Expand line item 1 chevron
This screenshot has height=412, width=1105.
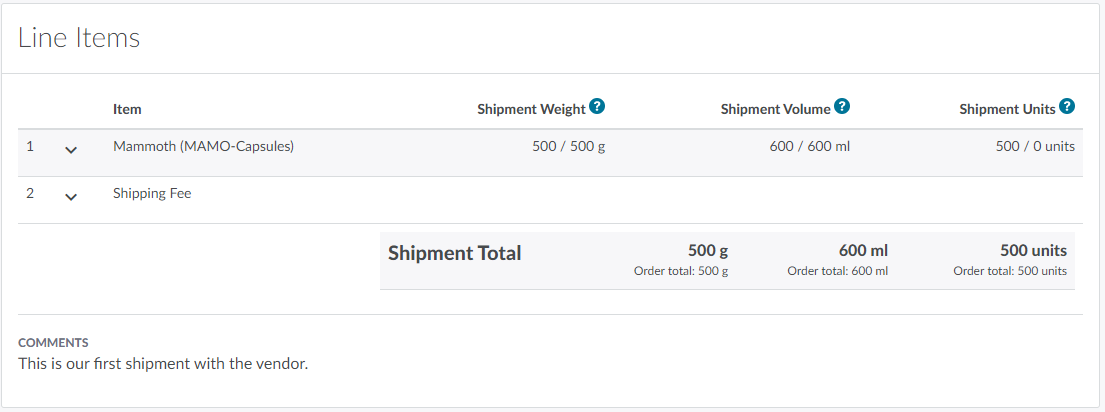(x=71, y=150)
